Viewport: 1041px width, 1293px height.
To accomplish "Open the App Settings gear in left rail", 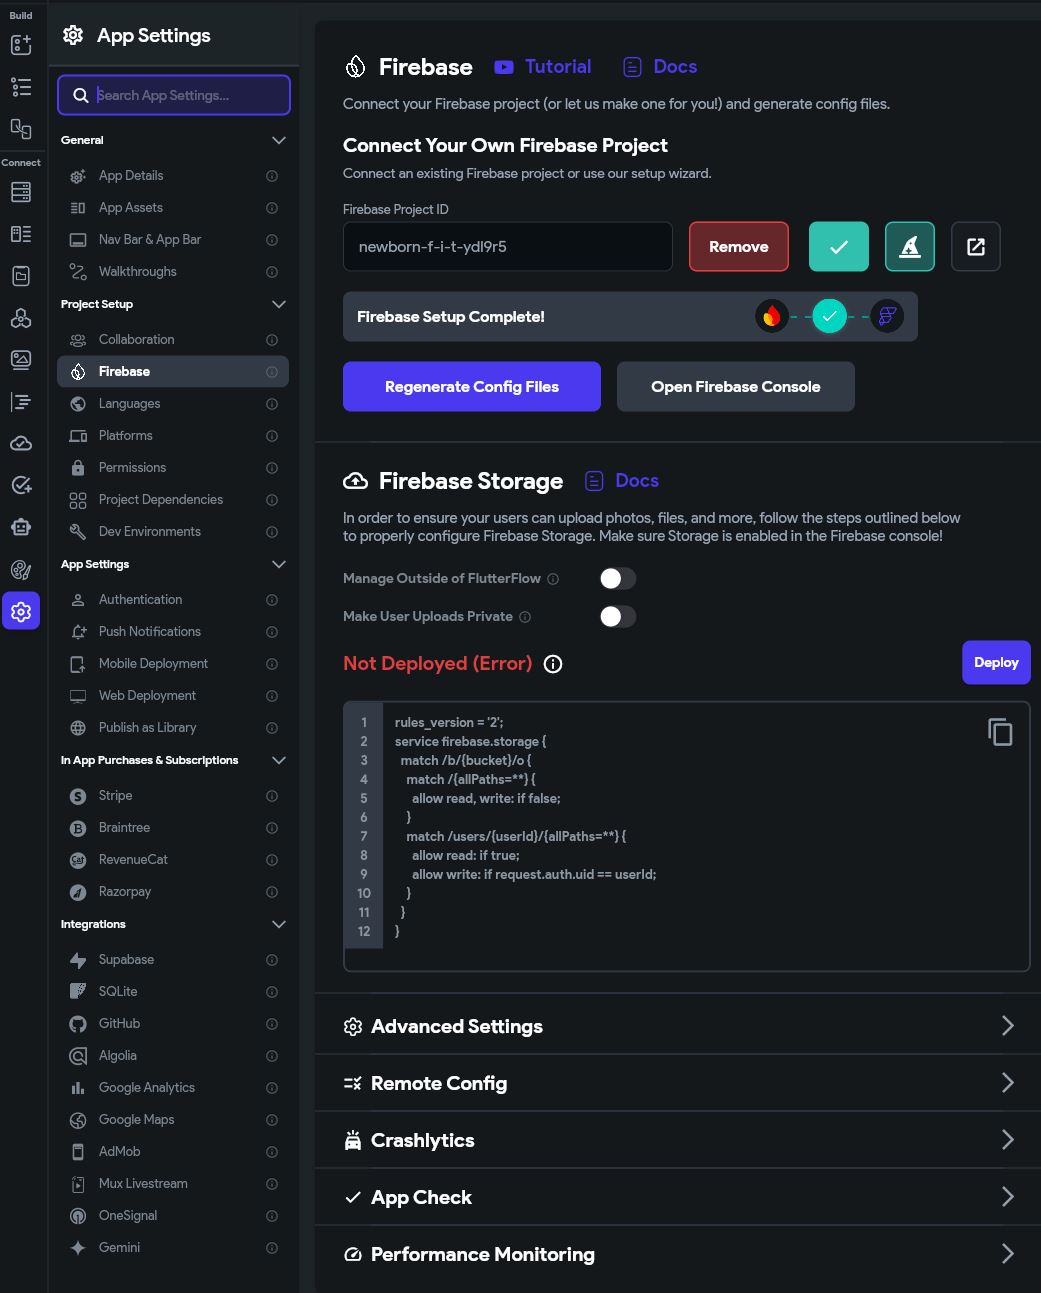I will 21,611.
